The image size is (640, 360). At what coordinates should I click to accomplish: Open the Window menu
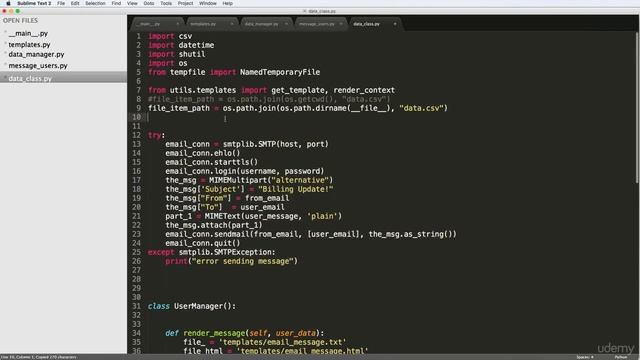pyautogui.click(x=208, y=3)
